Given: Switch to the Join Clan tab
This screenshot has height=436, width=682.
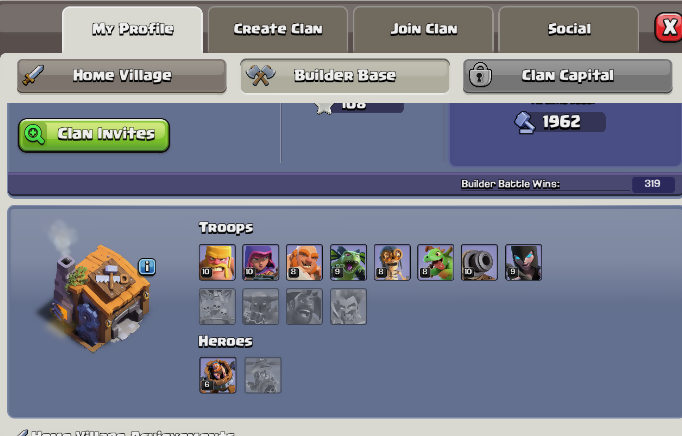Looking at the screenshot, I should (x=424, y=29).
